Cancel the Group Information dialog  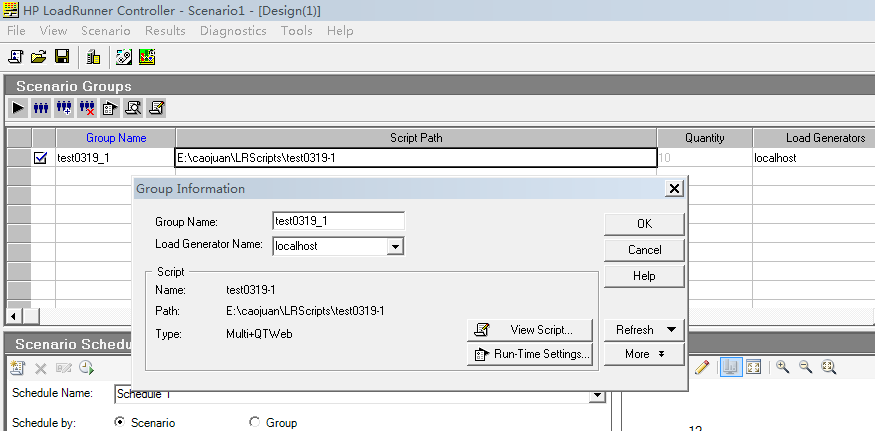coord(644,250)
